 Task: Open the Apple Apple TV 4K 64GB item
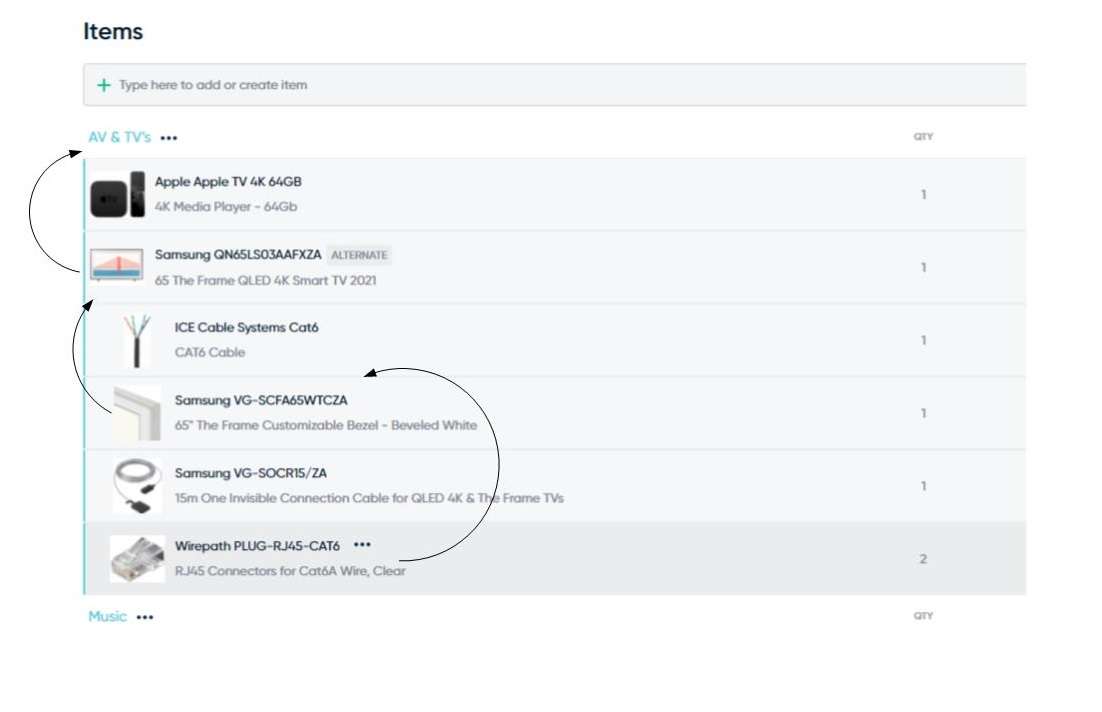coord(228,181)
